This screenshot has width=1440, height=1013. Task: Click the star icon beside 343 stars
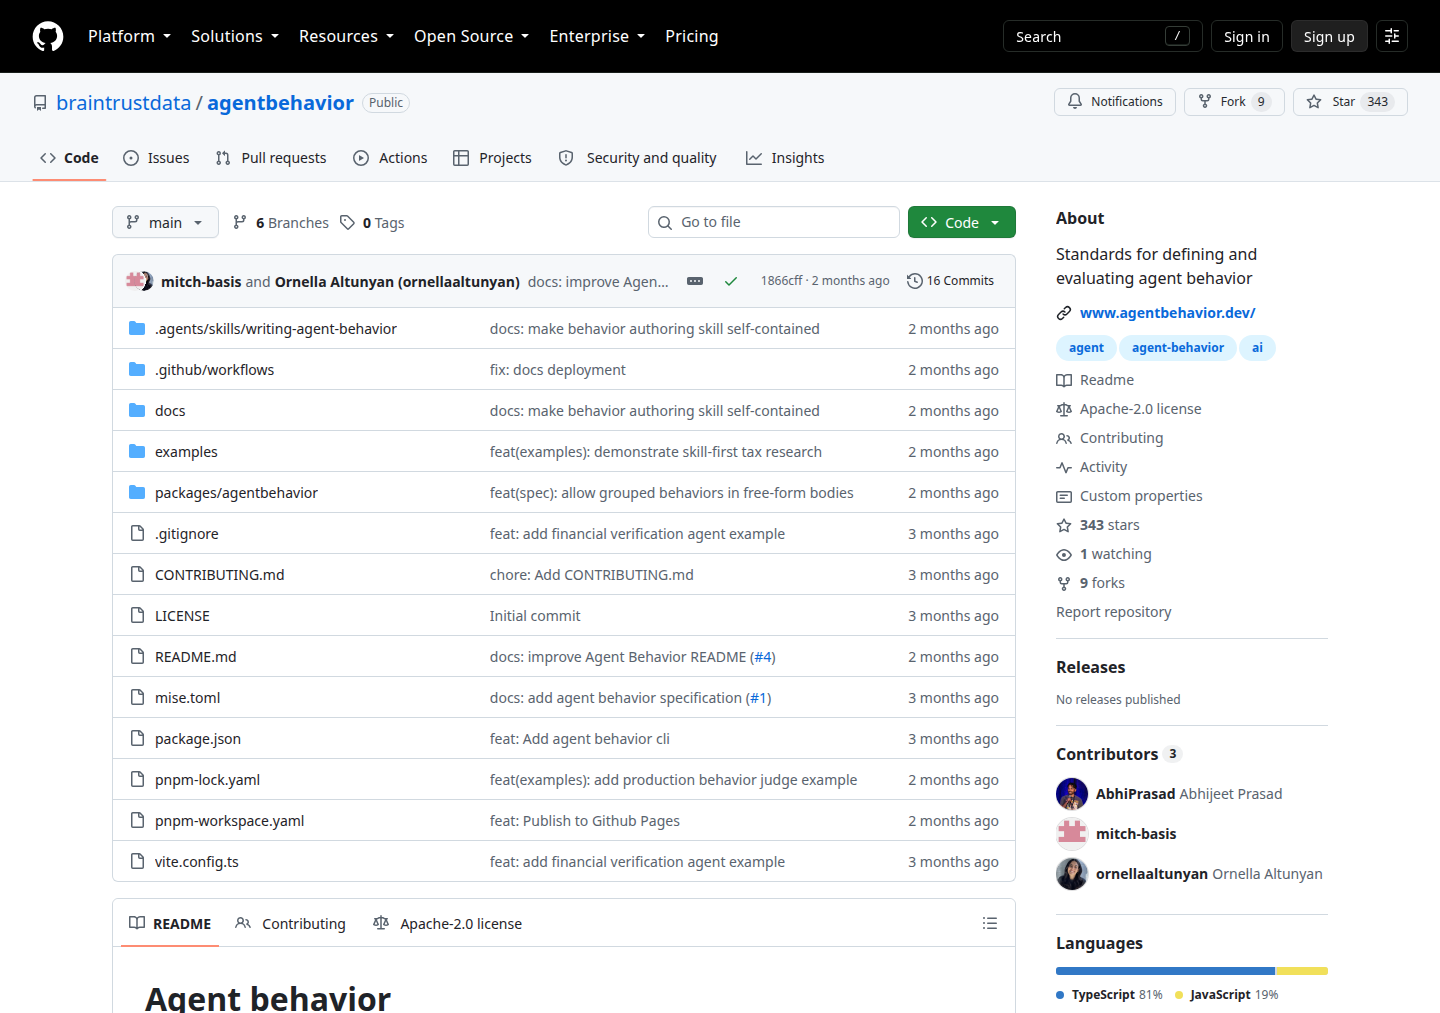point(1064,525)
